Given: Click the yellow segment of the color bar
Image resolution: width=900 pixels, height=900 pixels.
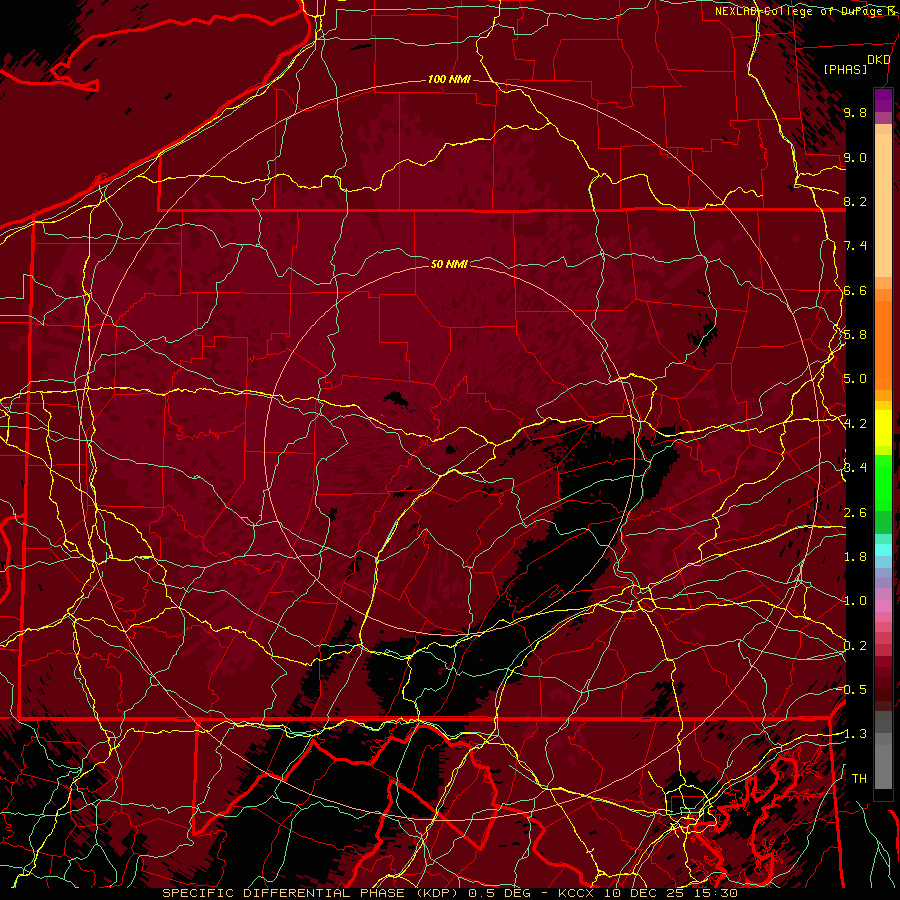Looking at the screenshot, I should pos(883,428).
